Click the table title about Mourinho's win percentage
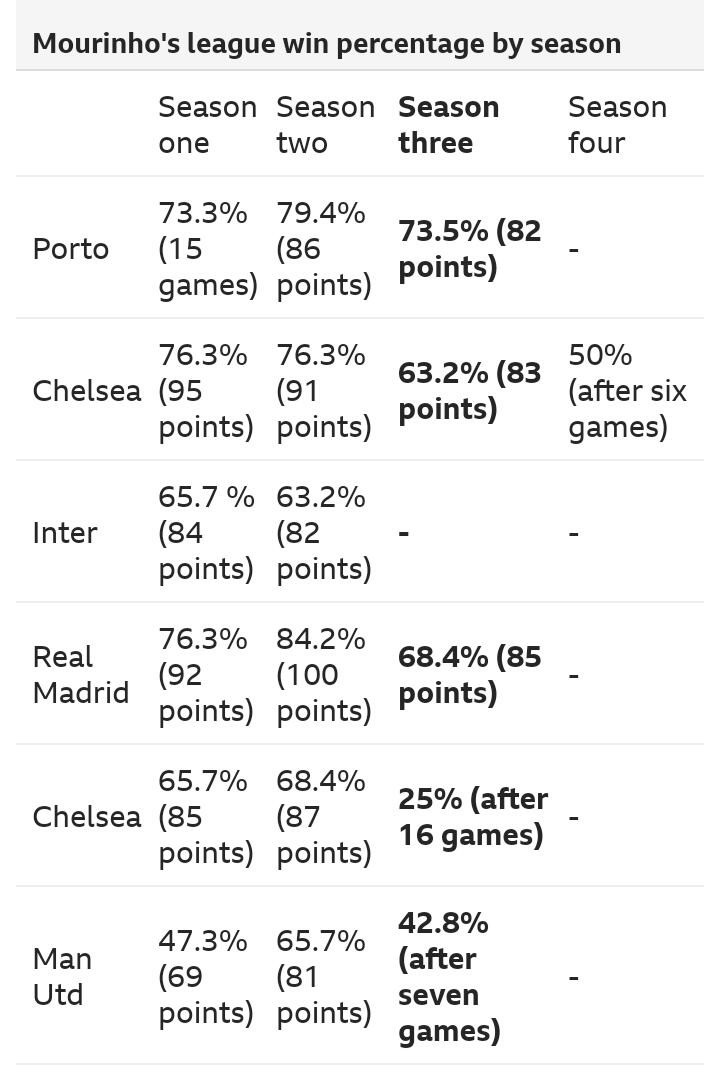The width and height of the screenshot is (720, 1074). (326, 43)
